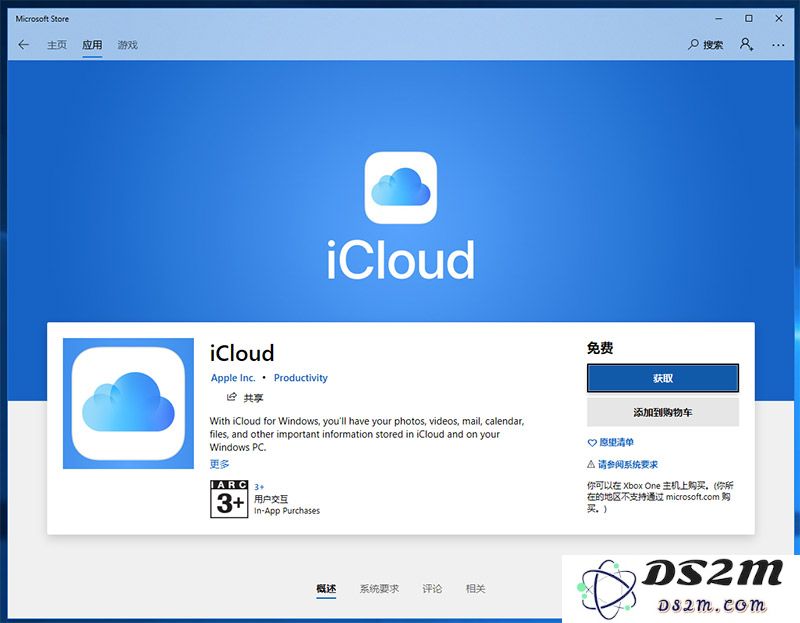Screen dimensions: 800x623
Task: Click the 3+ age rating link
Action: click(x=259, y=487)
